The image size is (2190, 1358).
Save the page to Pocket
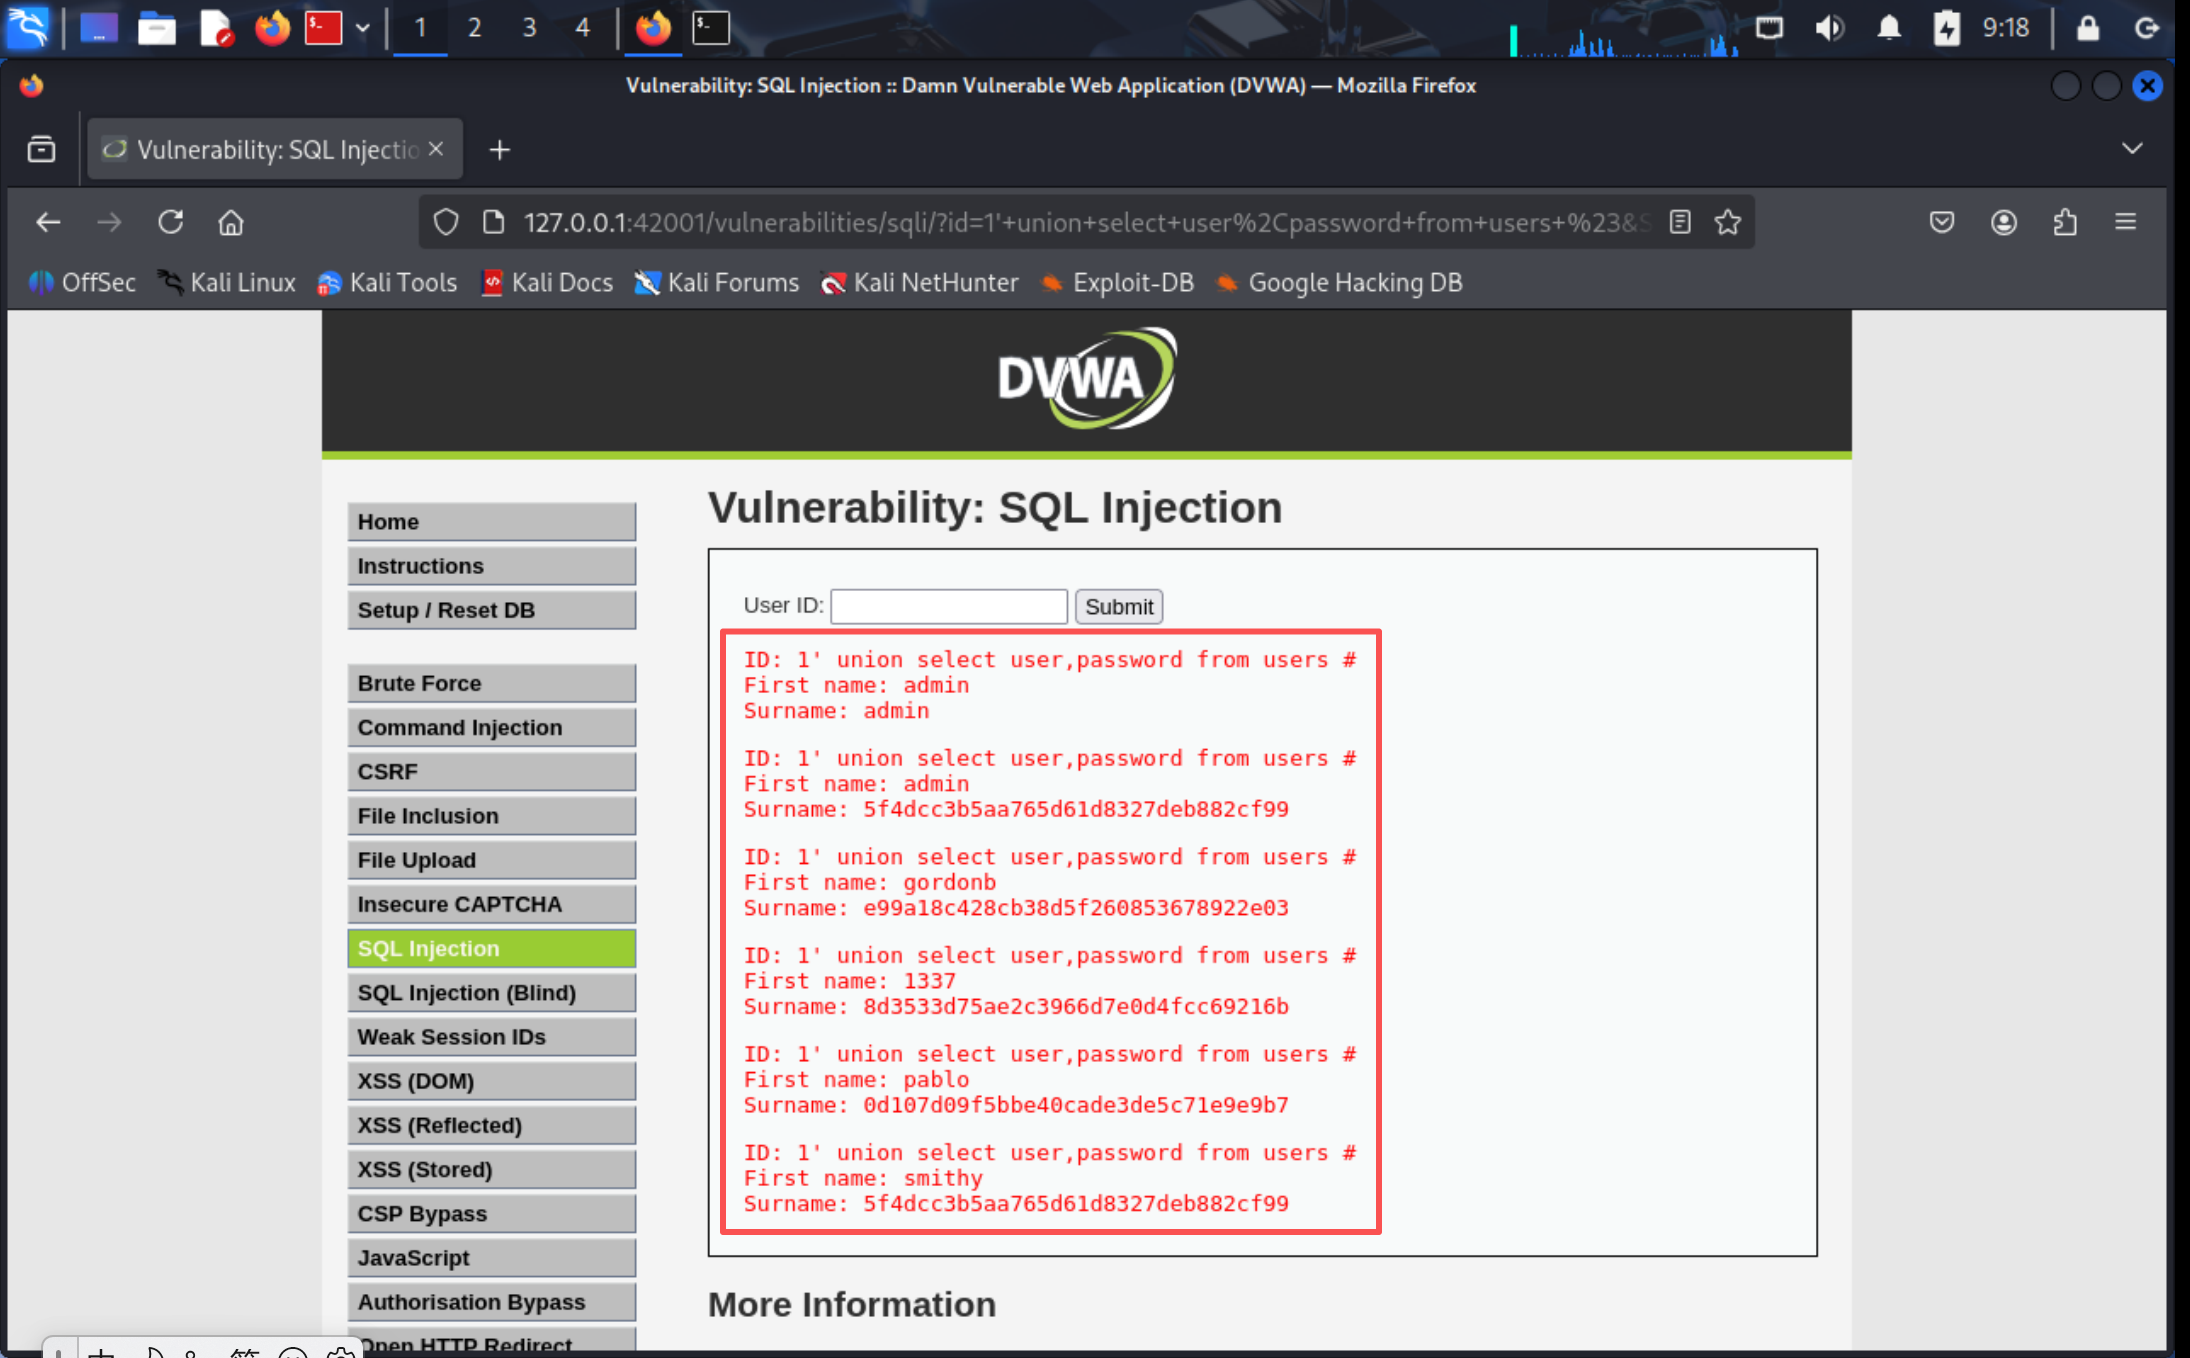tap(1942, 222)
